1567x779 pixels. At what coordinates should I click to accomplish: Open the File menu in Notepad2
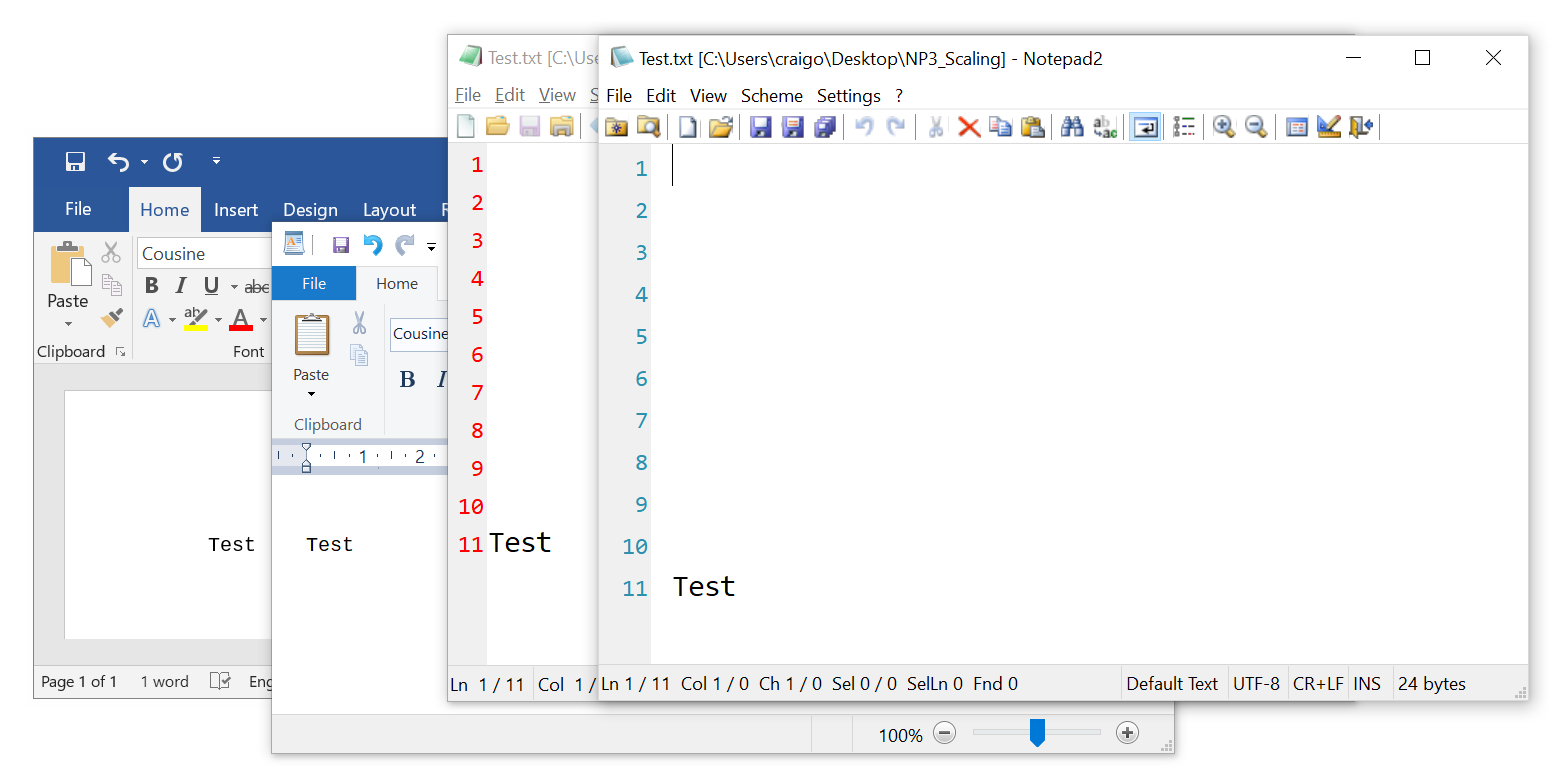click(x=619, y=96)
